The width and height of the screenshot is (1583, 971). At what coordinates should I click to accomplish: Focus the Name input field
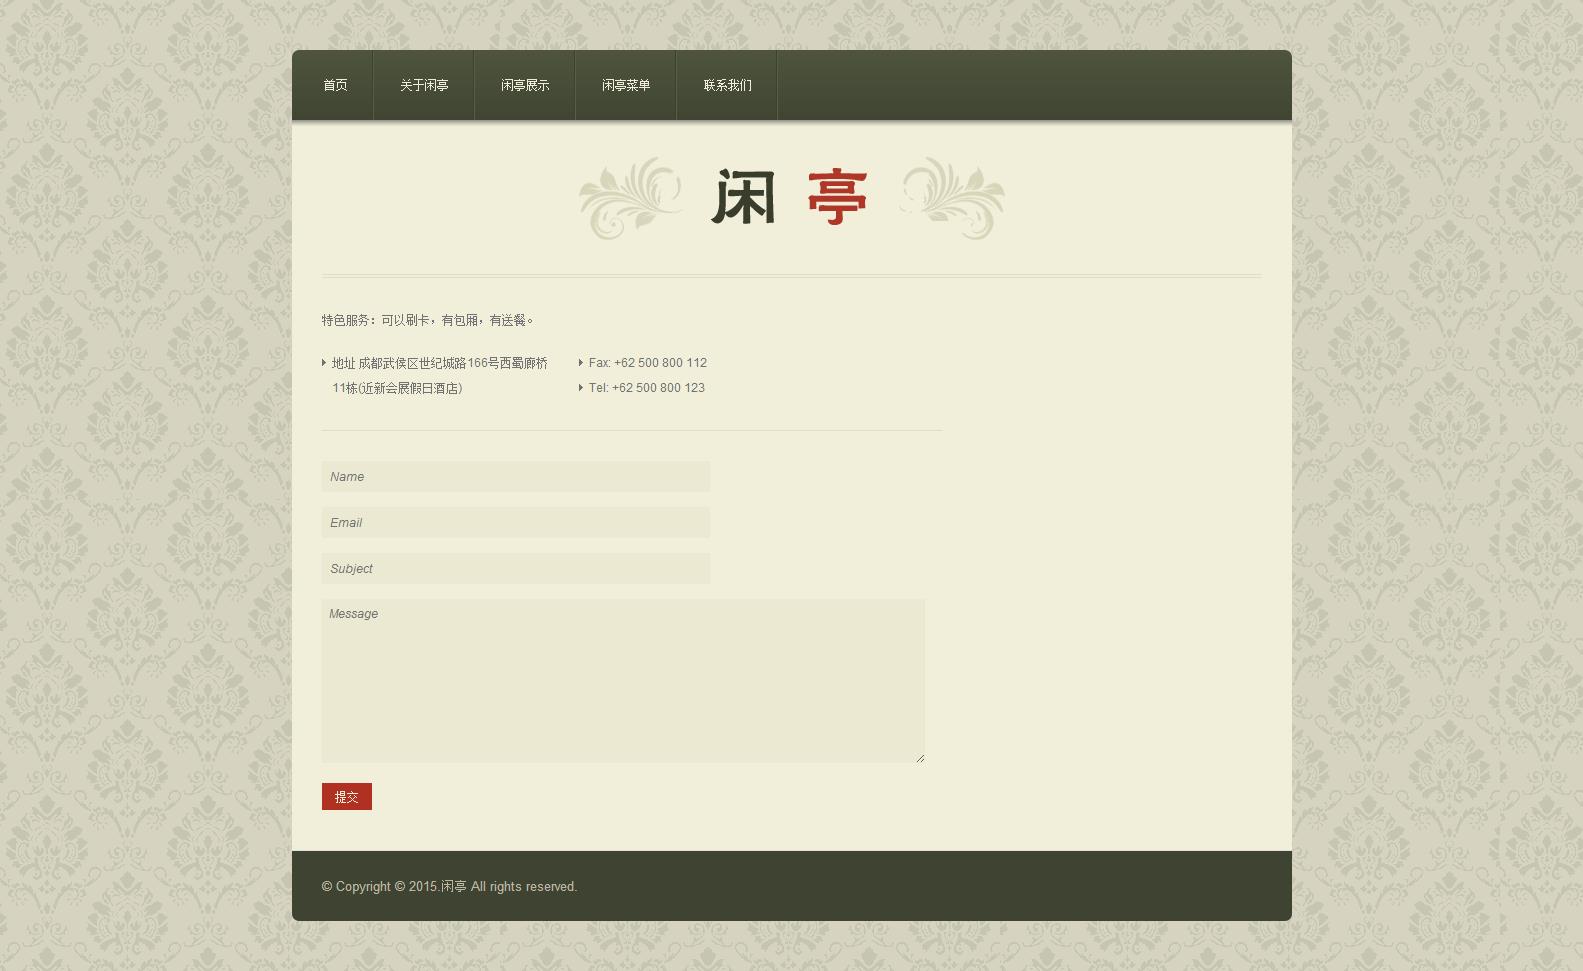(515, 477)
